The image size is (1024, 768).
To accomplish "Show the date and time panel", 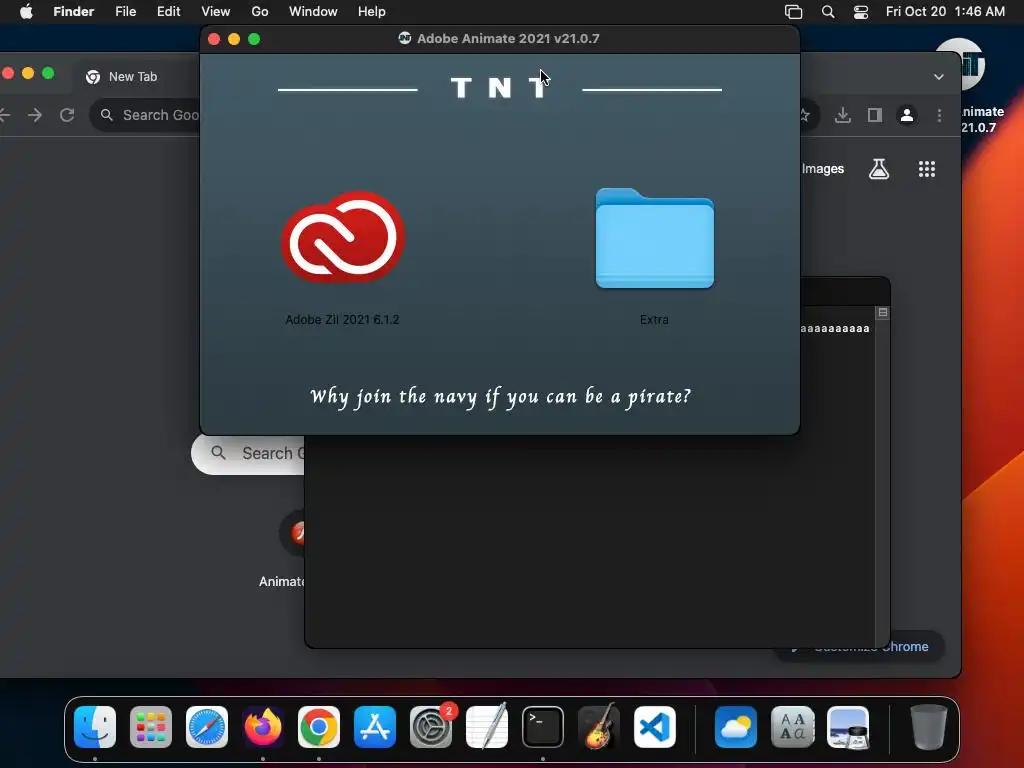I will tap(945, 12).
